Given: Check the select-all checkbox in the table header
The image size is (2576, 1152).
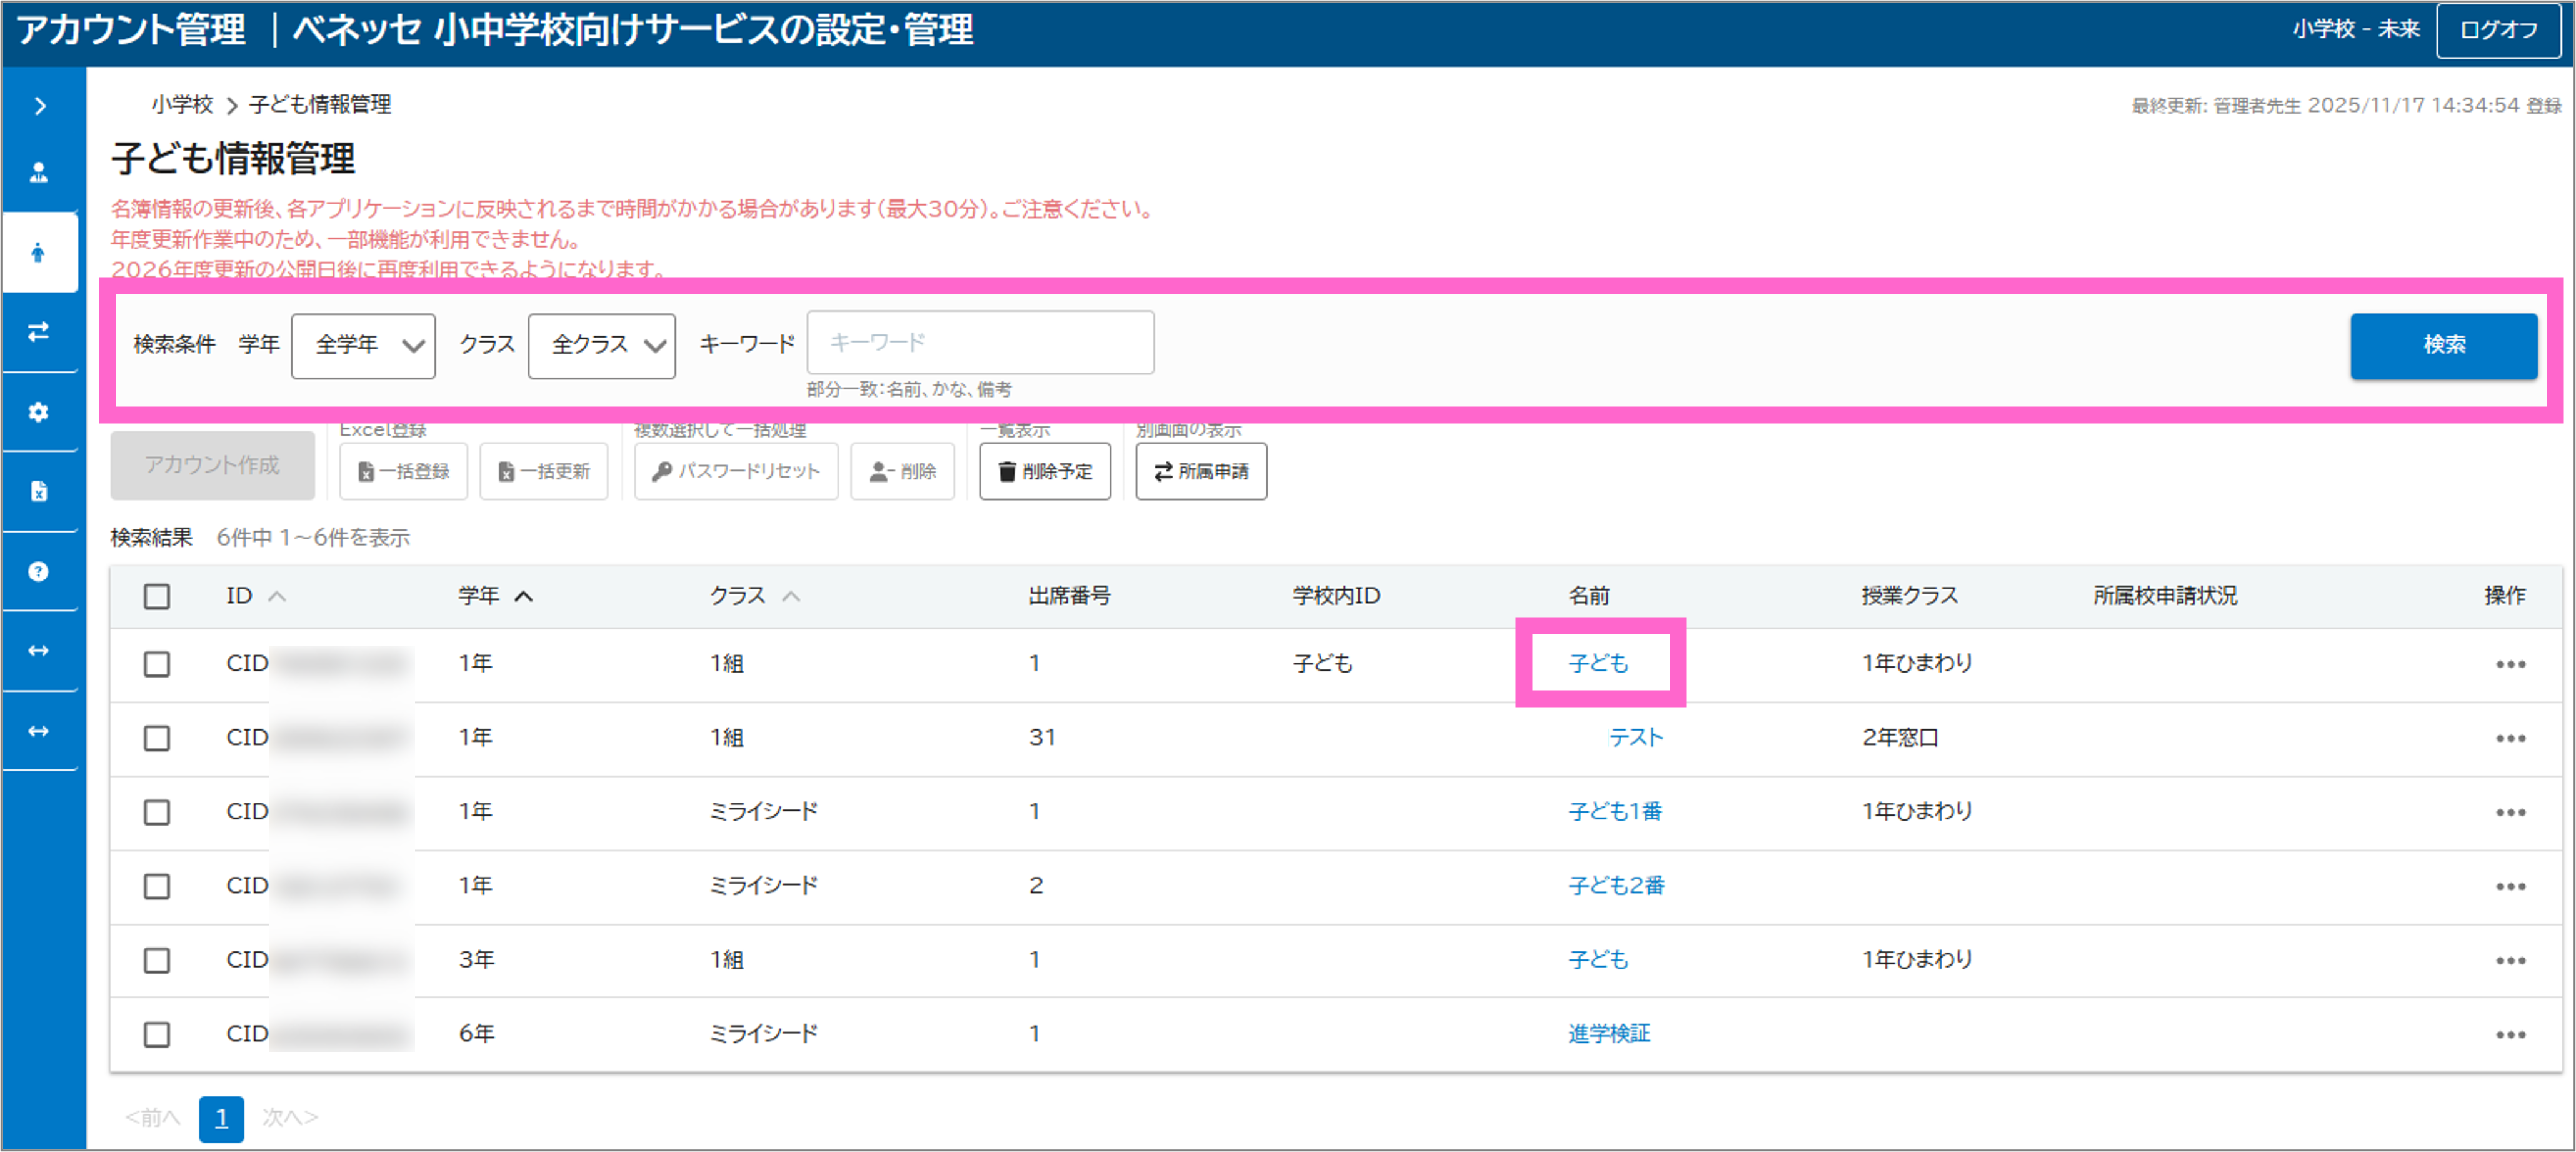Looking at the screenshot, I should [157, 596].
